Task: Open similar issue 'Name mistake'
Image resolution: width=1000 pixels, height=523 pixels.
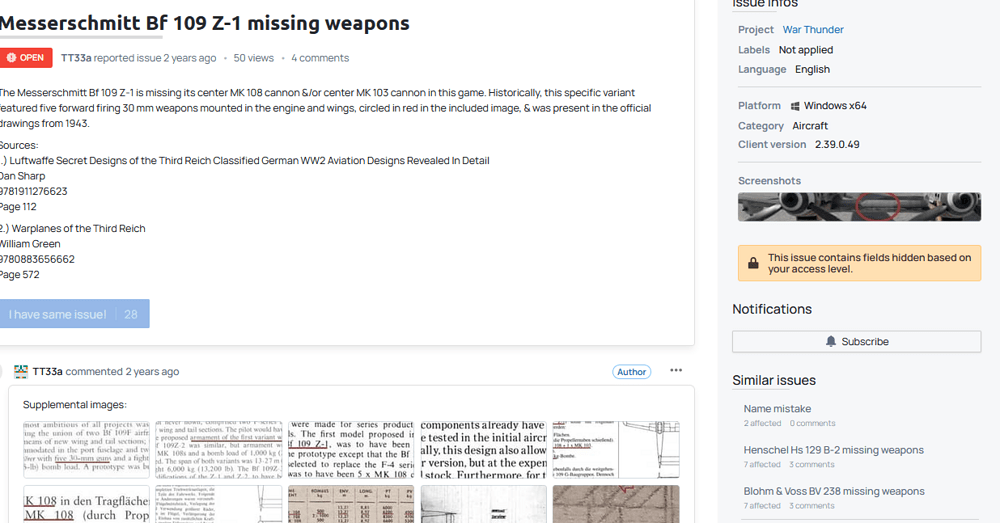Action: point(777,409)
